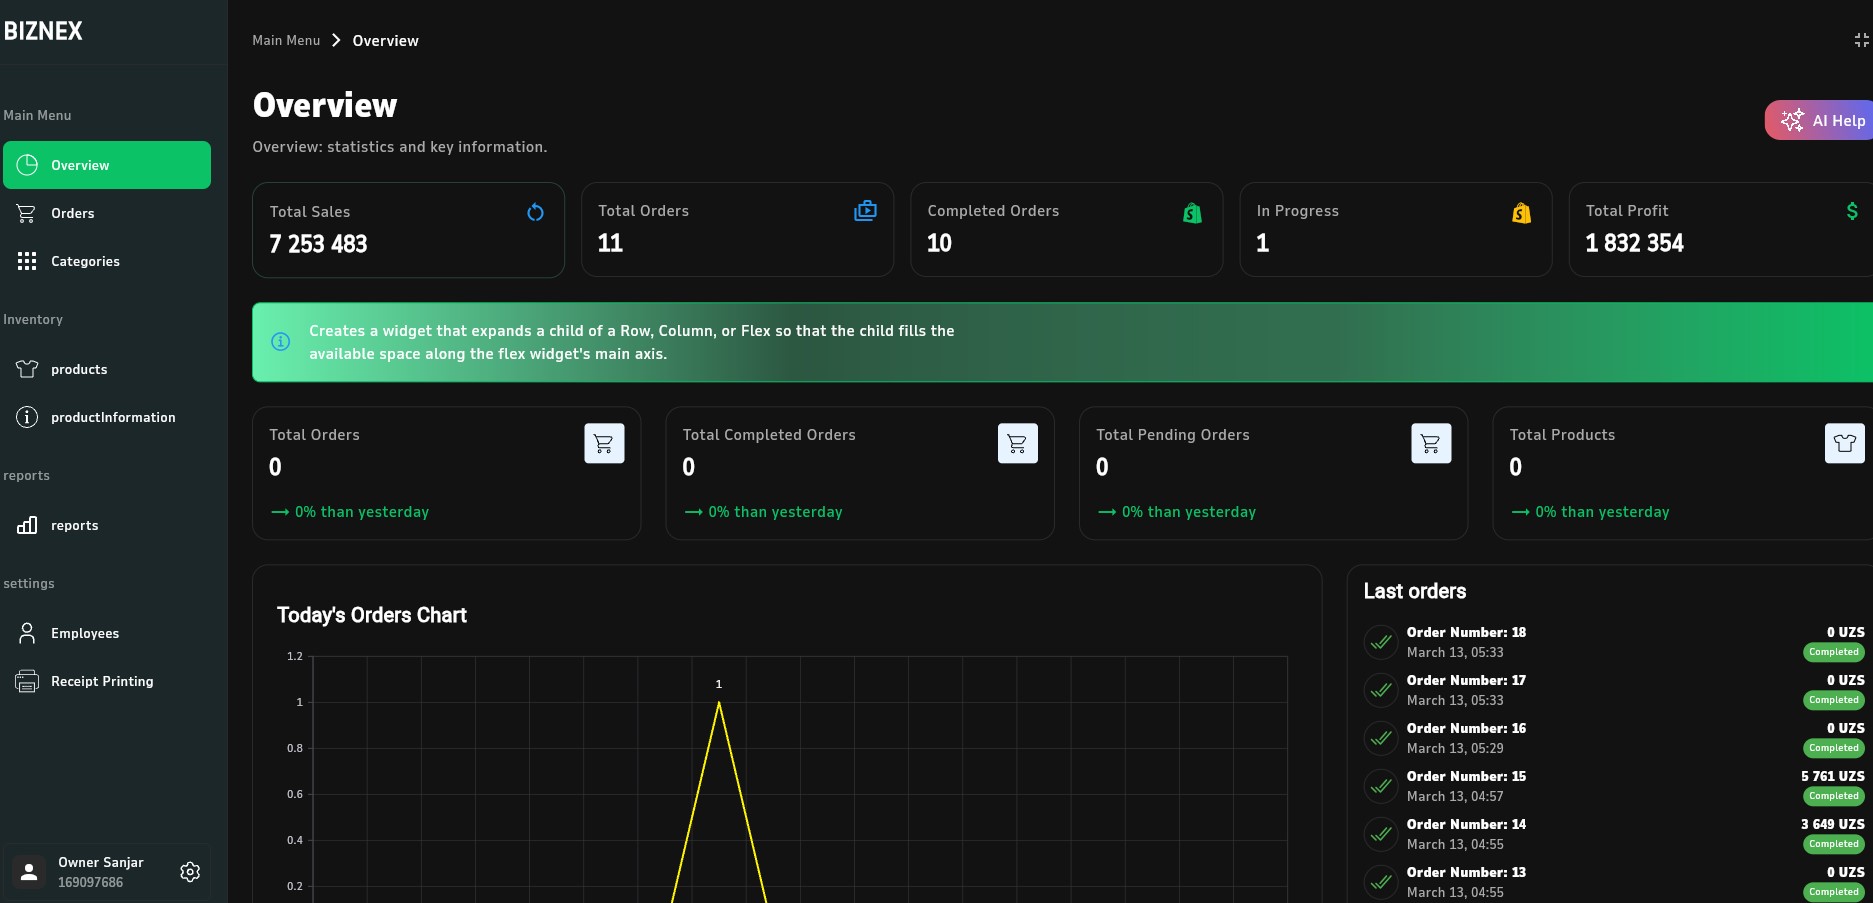1873x903 pixels.
Task: Click the peak data point on the orders chart
Action: (718, 703)
